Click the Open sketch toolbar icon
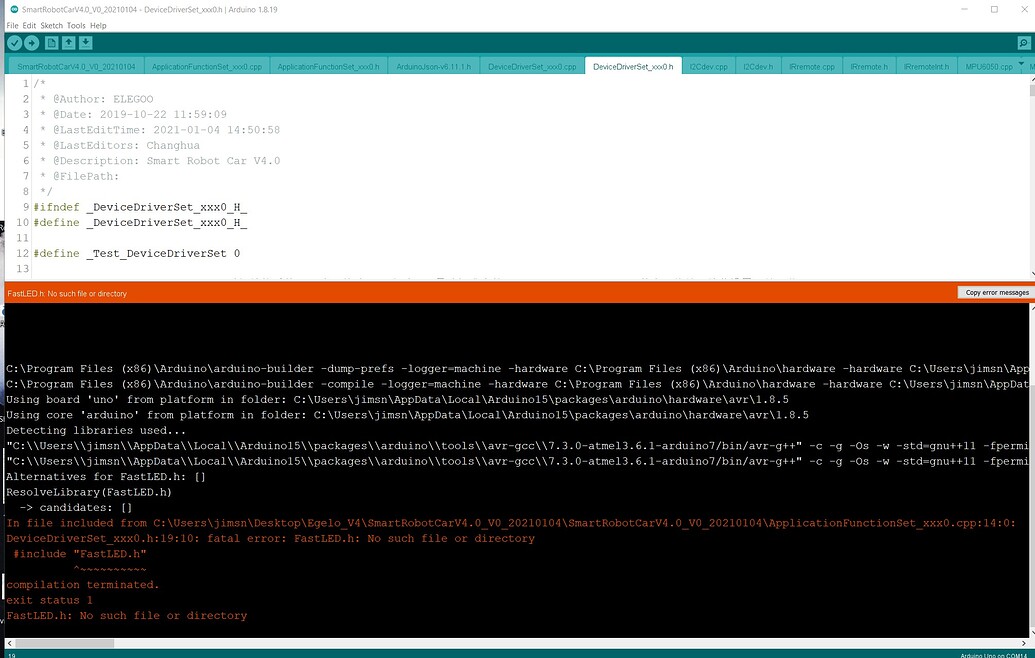Image resolution: width=1035 pixels, height=658 pixels. (x=70, y=43)
